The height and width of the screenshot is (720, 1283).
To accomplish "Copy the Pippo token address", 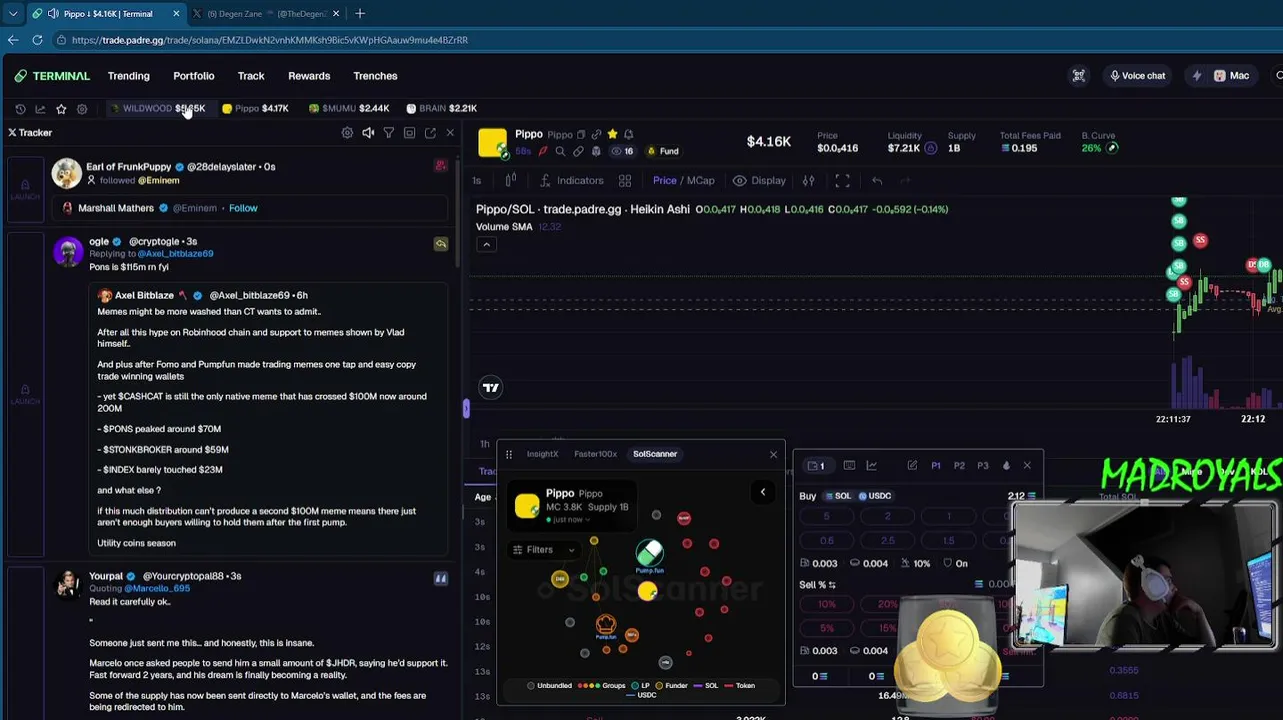I will click(581, 135).
